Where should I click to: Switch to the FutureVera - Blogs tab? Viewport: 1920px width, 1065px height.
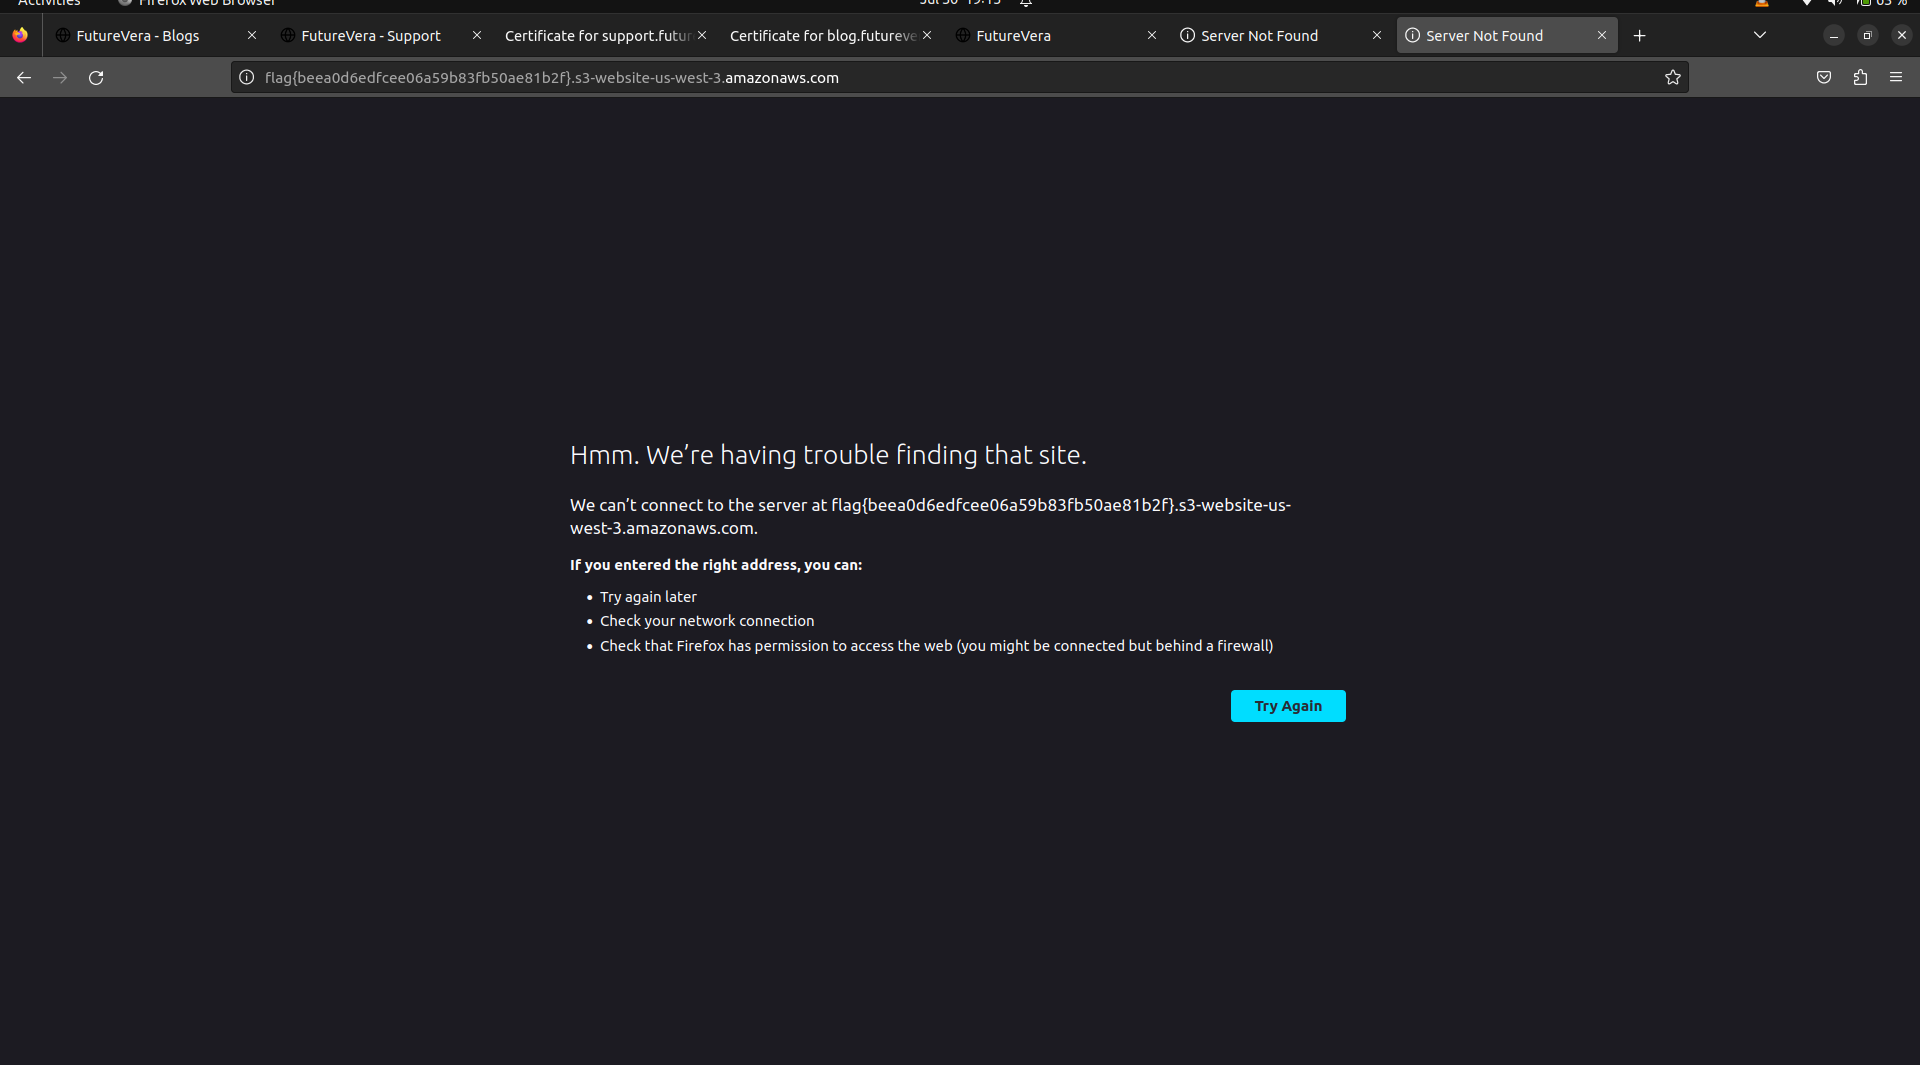tap(138, 36)
